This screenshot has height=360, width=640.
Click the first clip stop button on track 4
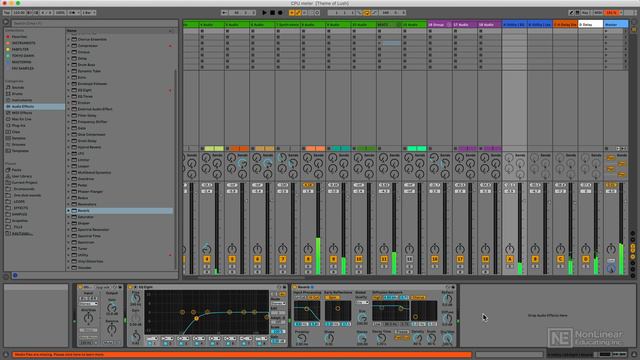pyautogui.click(x=202, y=31)
